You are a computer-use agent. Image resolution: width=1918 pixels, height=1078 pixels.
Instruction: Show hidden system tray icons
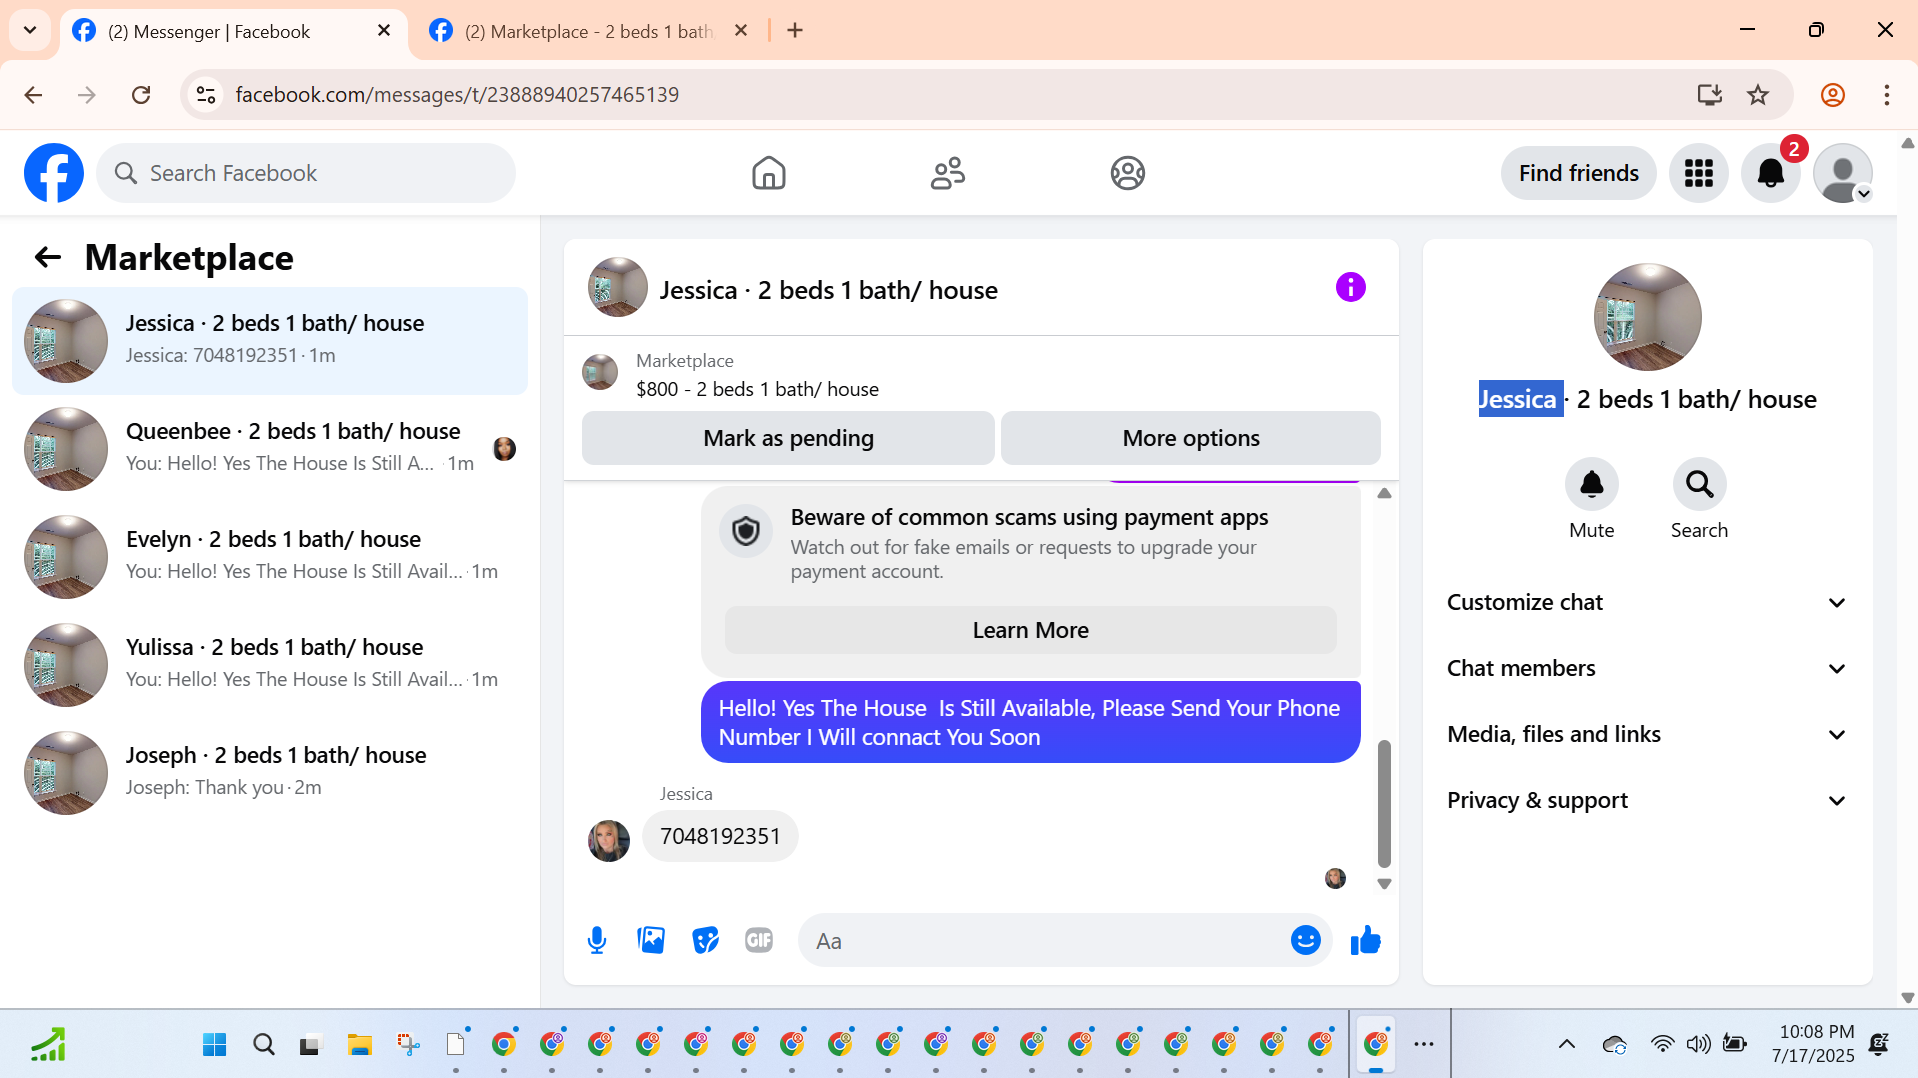click(1567, 1045)
